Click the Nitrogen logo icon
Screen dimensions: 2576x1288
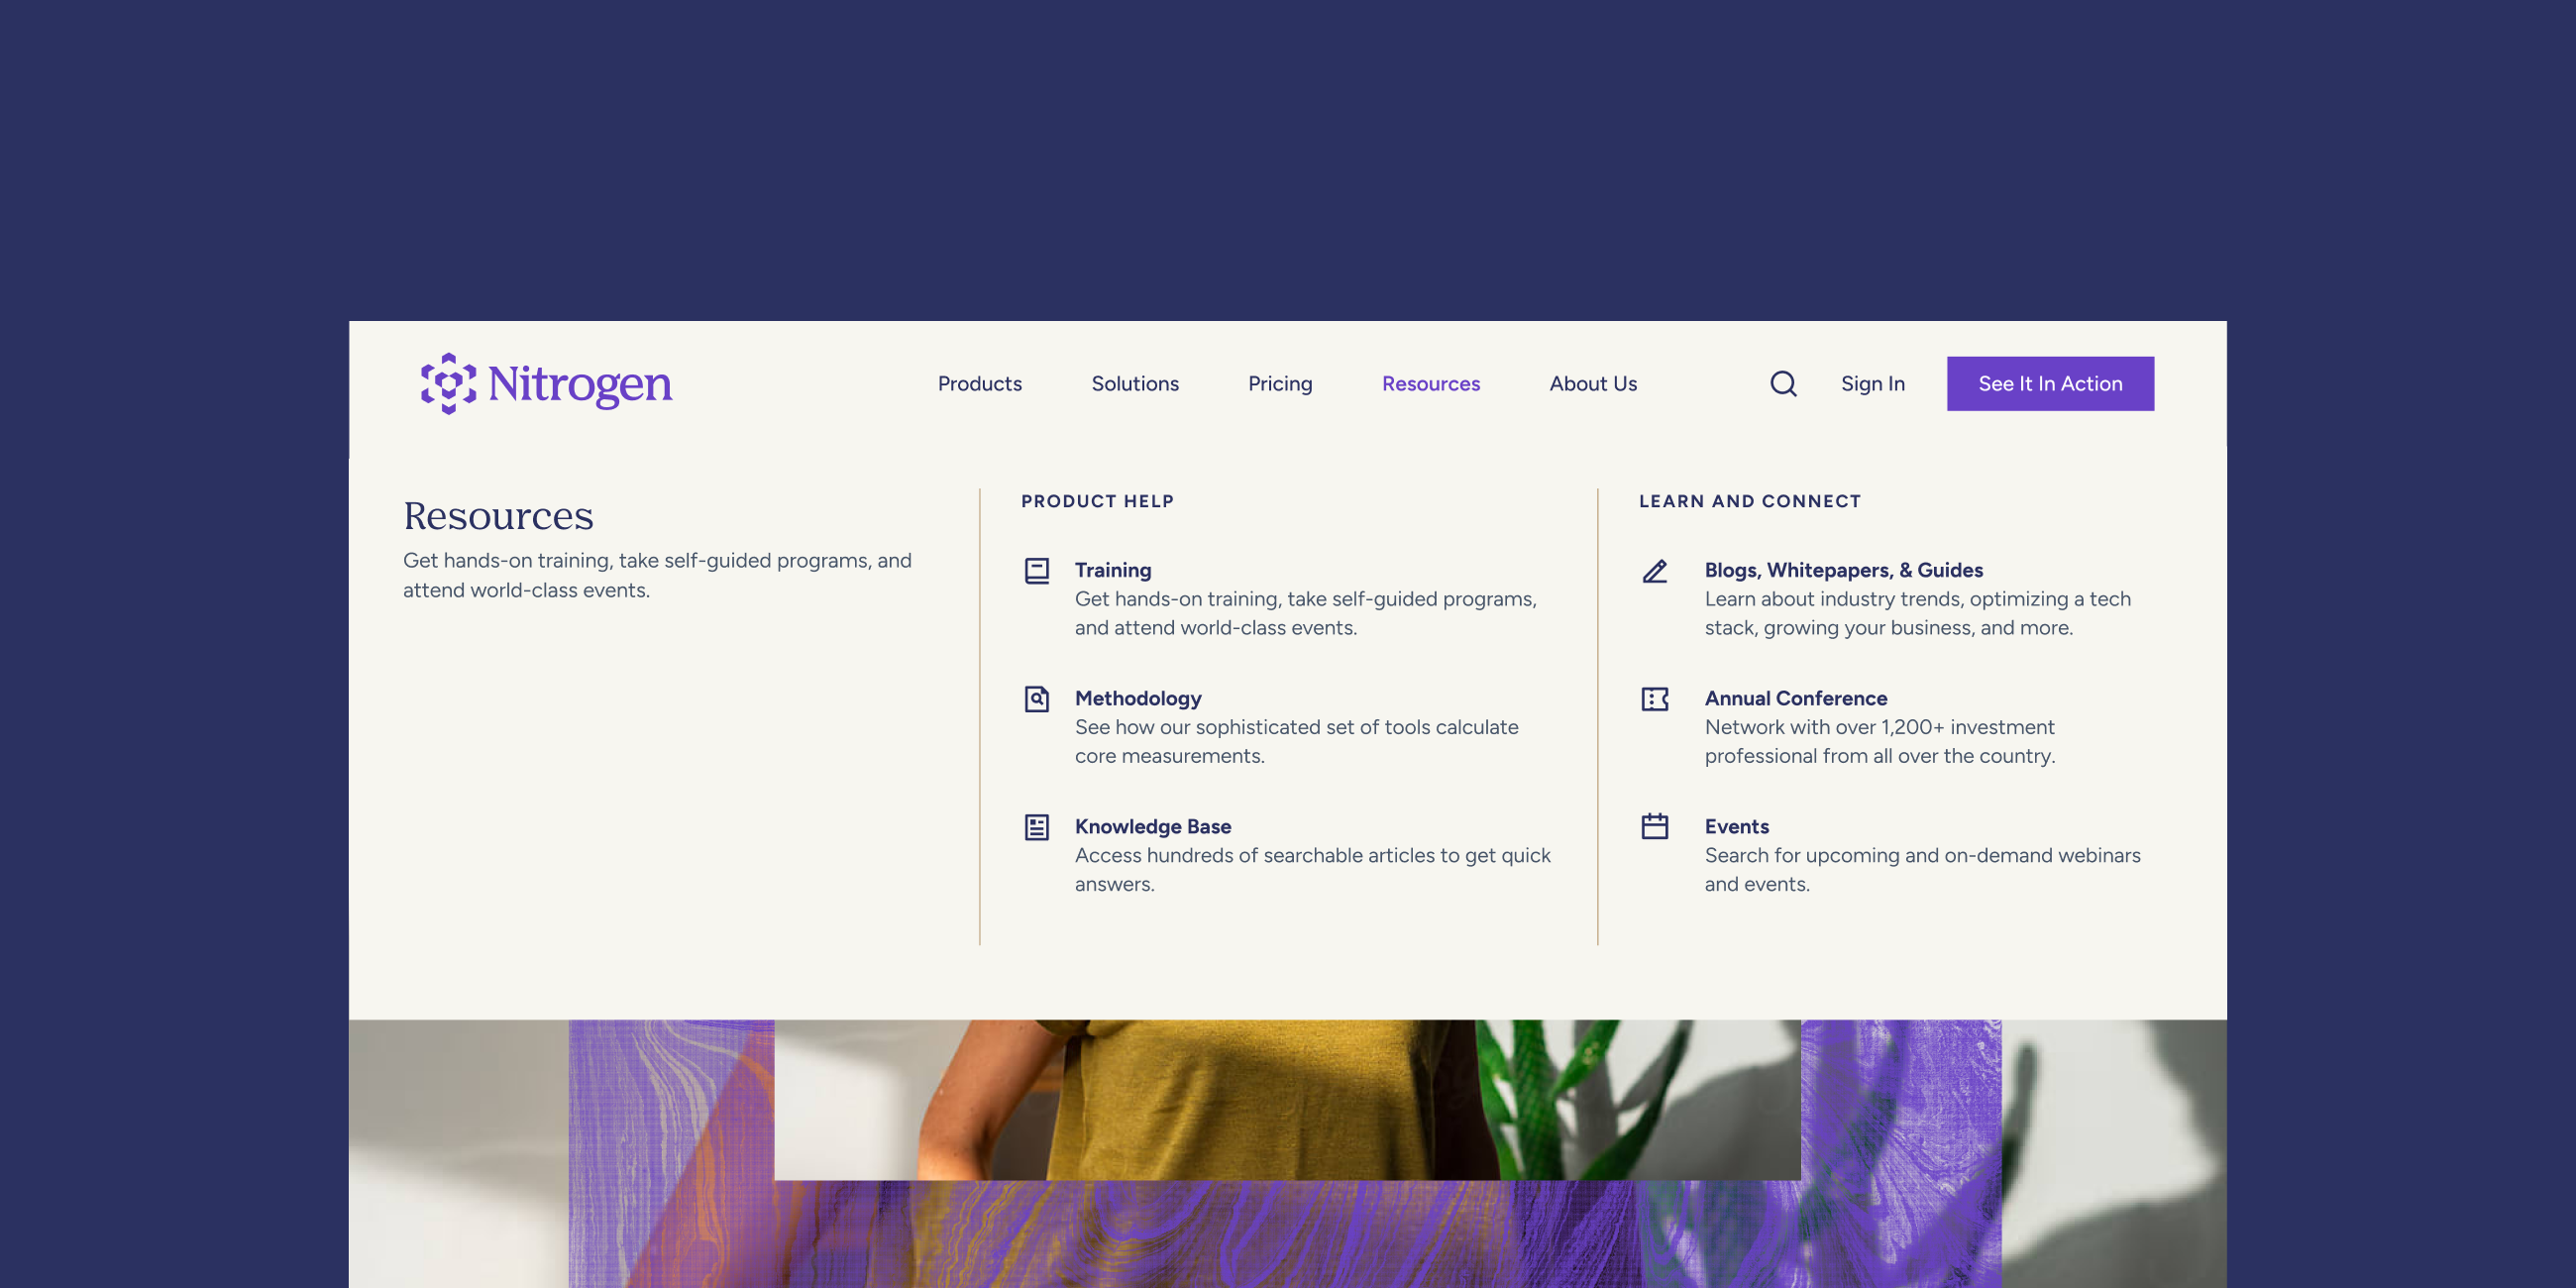[448, 383]
